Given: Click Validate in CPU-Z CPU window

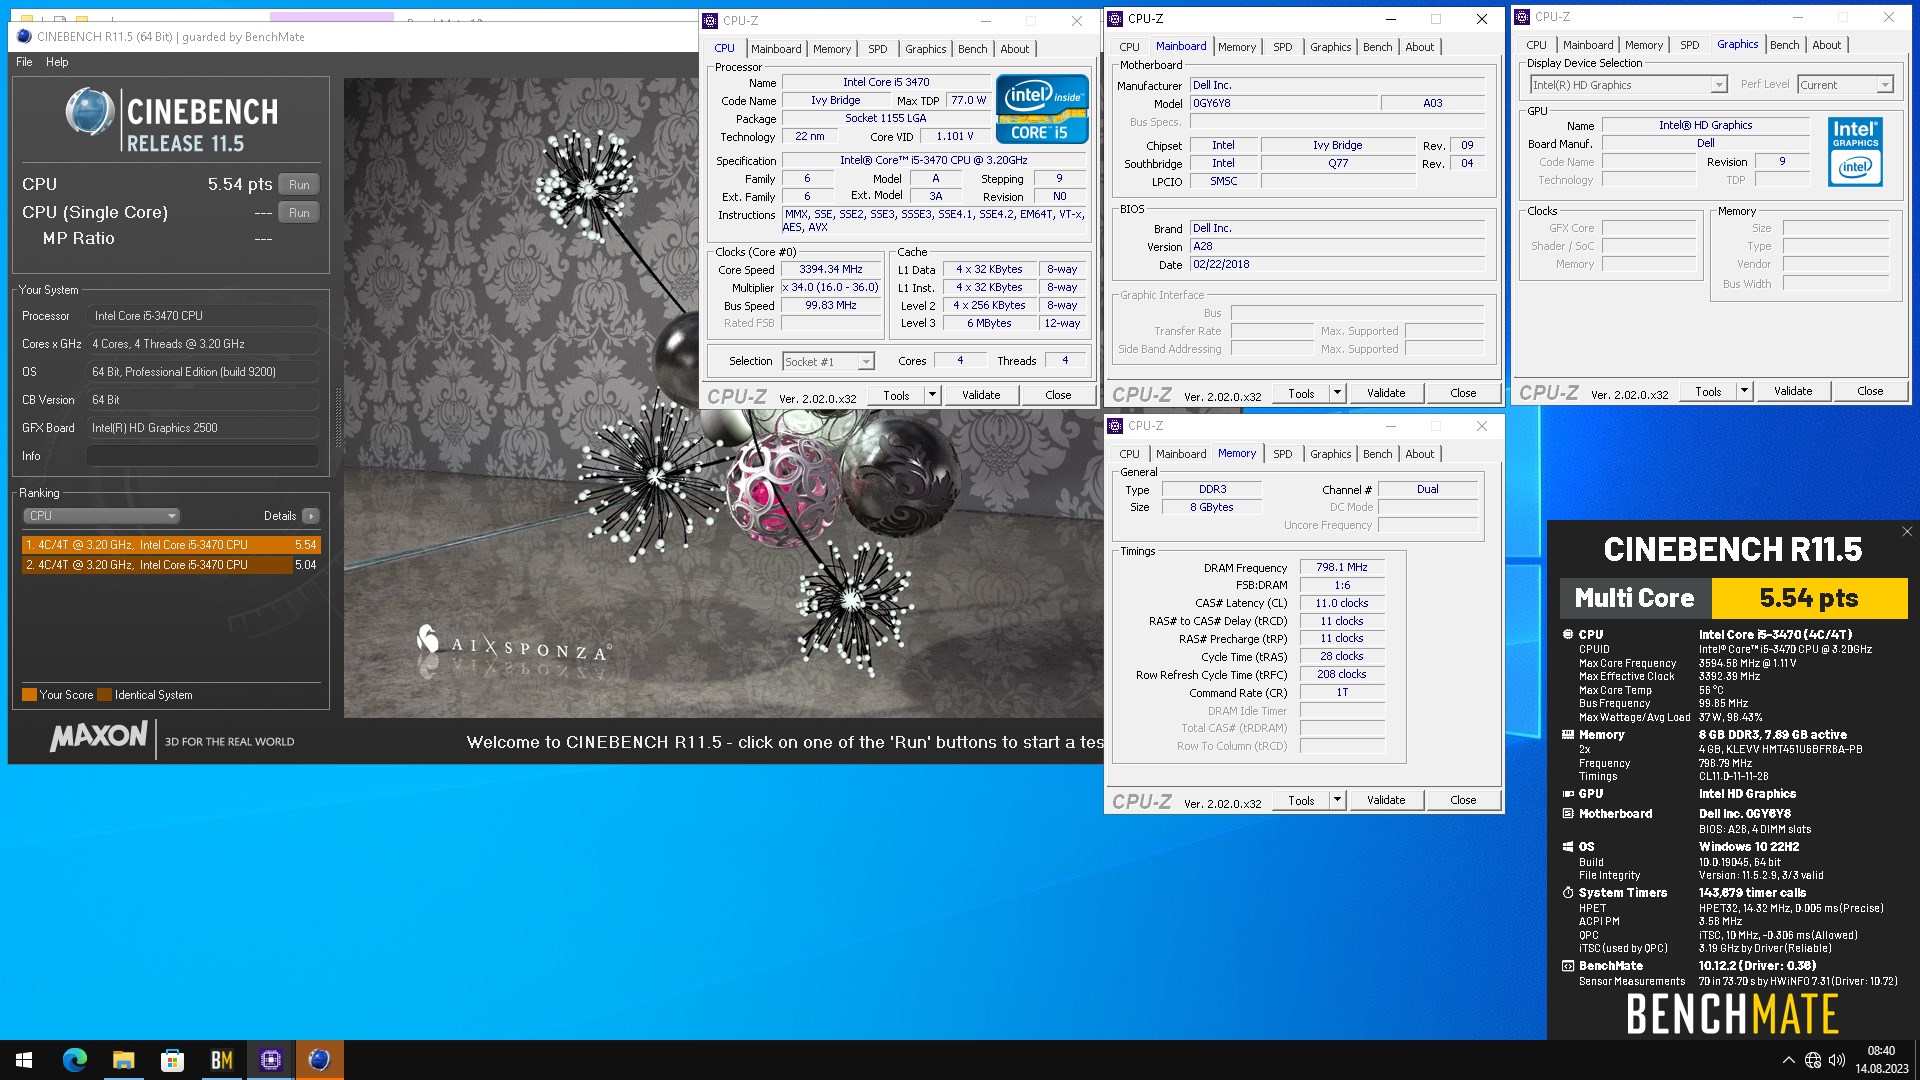Looking at the screenshot, I should pos(981,395).
